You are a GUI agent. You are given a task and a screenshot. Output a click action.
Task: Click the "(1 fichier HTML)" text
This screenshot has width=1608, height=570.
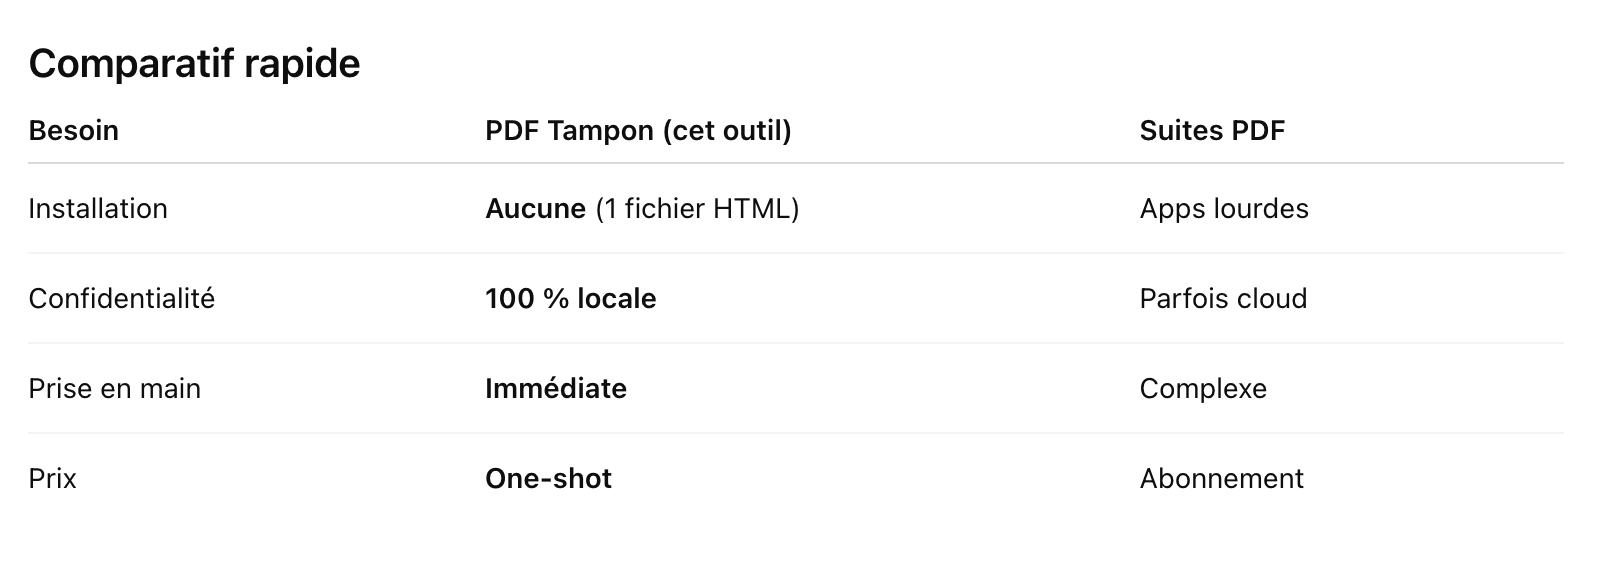point(697,209)
